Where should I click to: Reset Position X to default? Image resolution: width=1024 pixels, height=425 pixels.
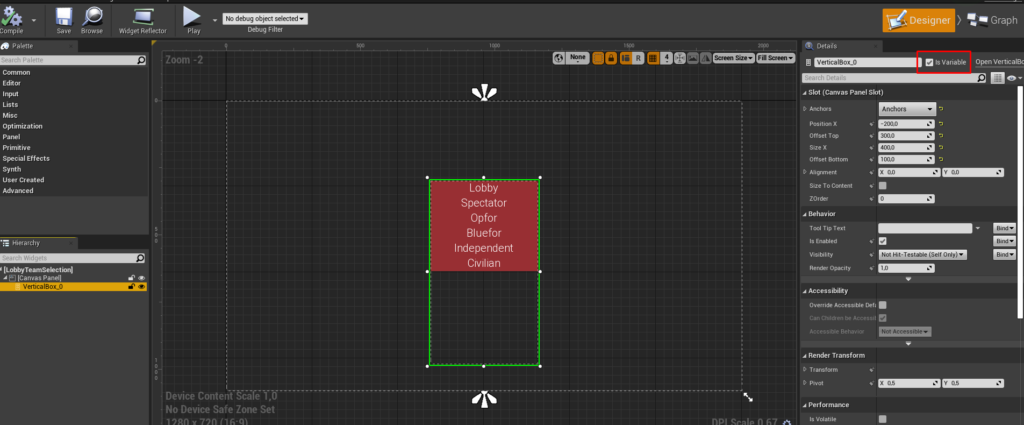click(x=941, y=123)
